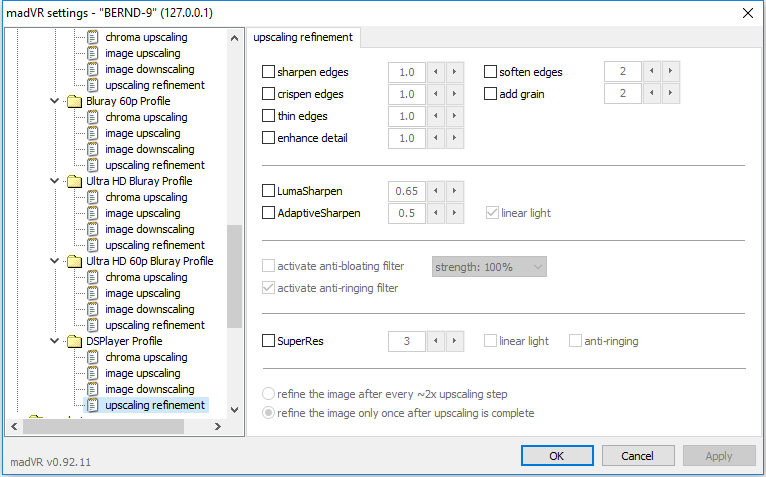
Task: Click the tree scrollbar up arrow
Action: pyautogui.click(x=234, y=38)
